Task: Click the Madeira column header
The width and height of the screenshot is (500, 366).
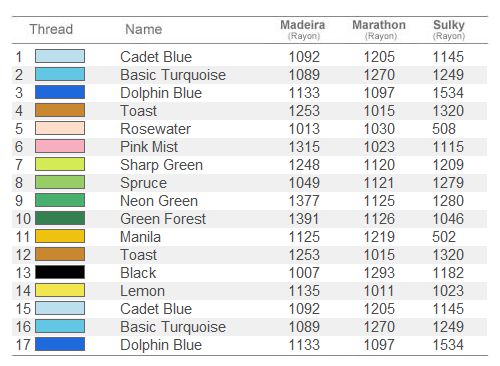Action: pyautogui.click(x=303, y=29)
